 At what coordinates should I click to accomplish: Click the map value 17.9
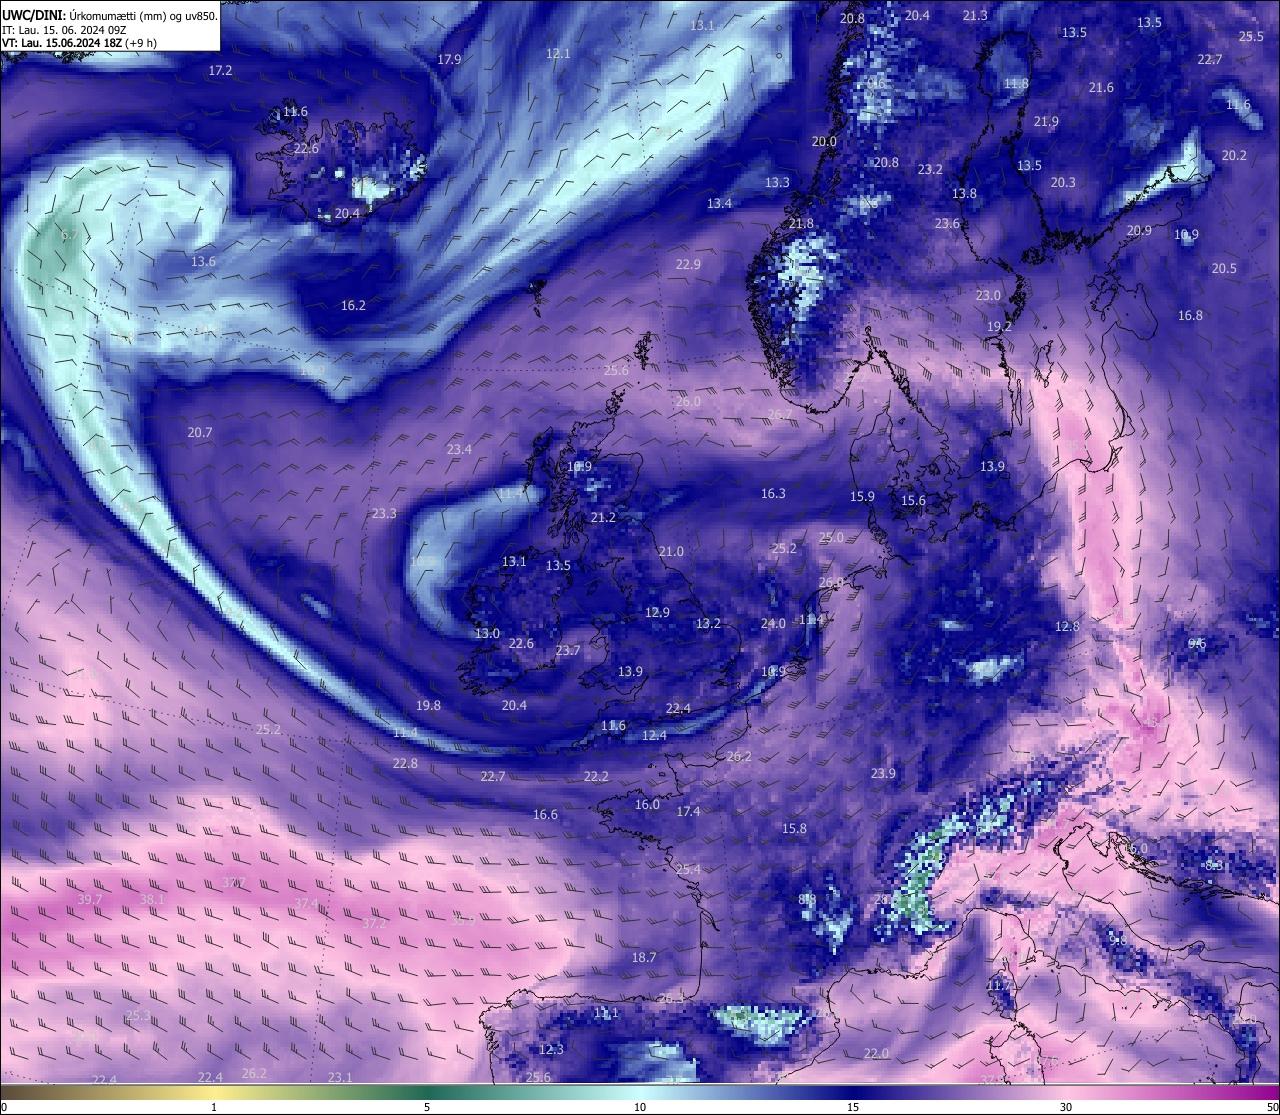click(x=449, y=59)
